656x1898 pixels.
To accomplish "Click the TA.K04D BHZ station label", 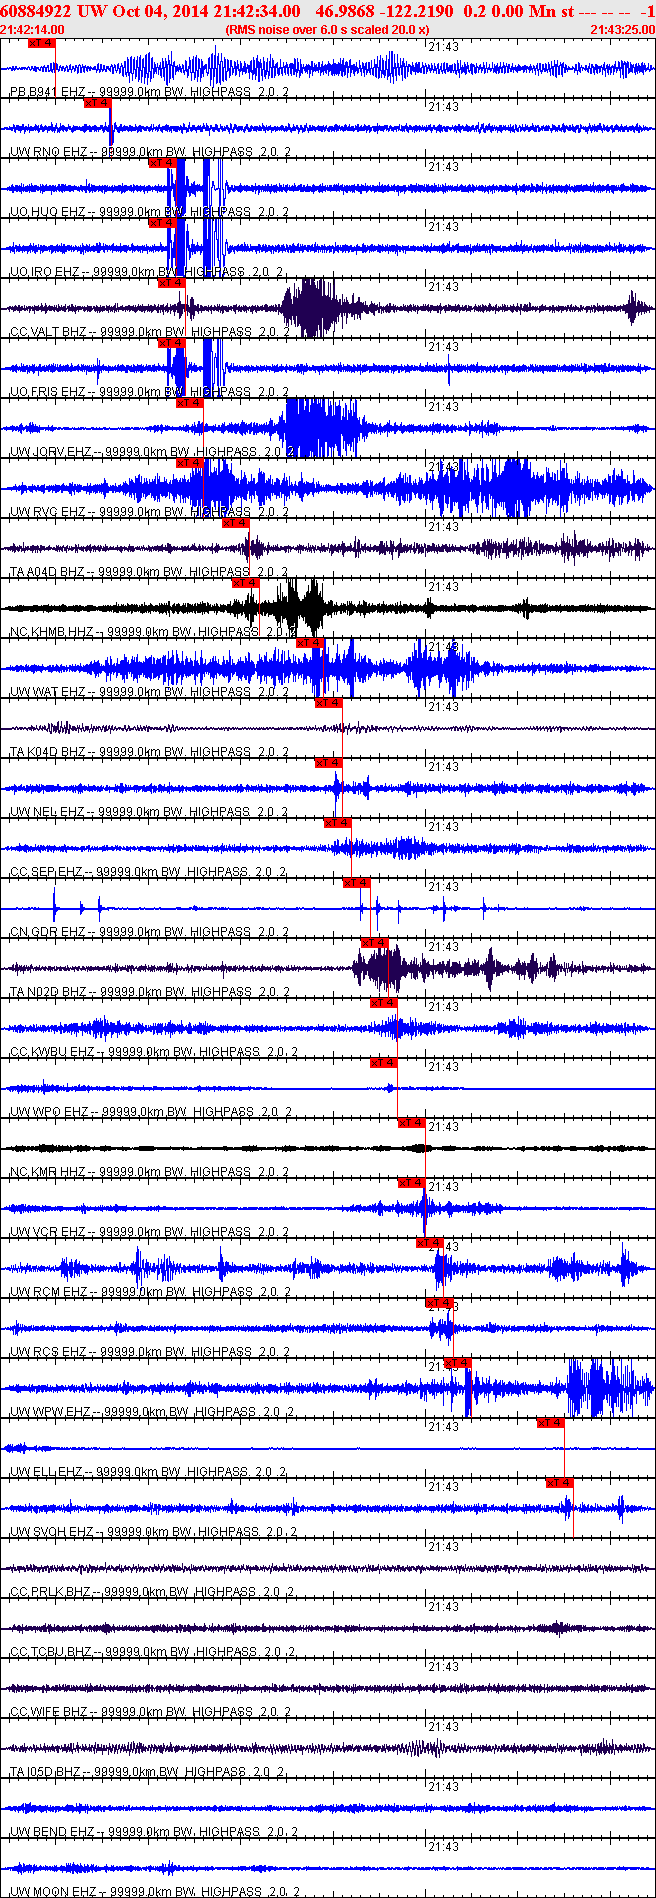I will (47, 752).
